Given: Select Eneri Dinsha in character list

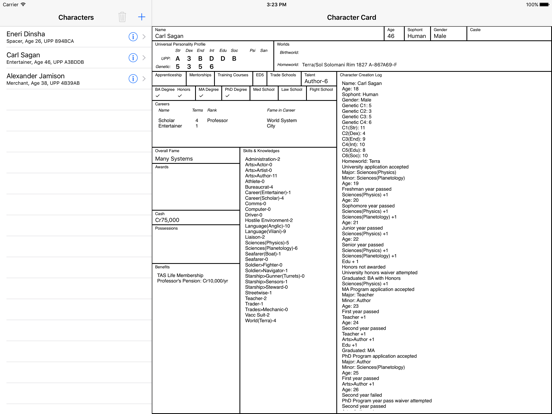Looking at the screenshot, I should [x=76, y=37].
